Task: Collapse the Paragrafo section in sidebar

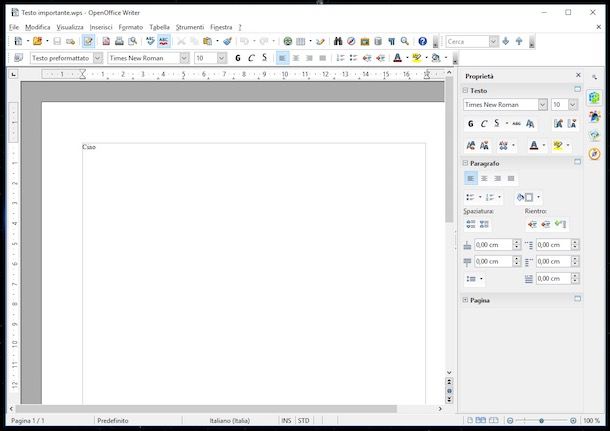Action: click(465, 163)
